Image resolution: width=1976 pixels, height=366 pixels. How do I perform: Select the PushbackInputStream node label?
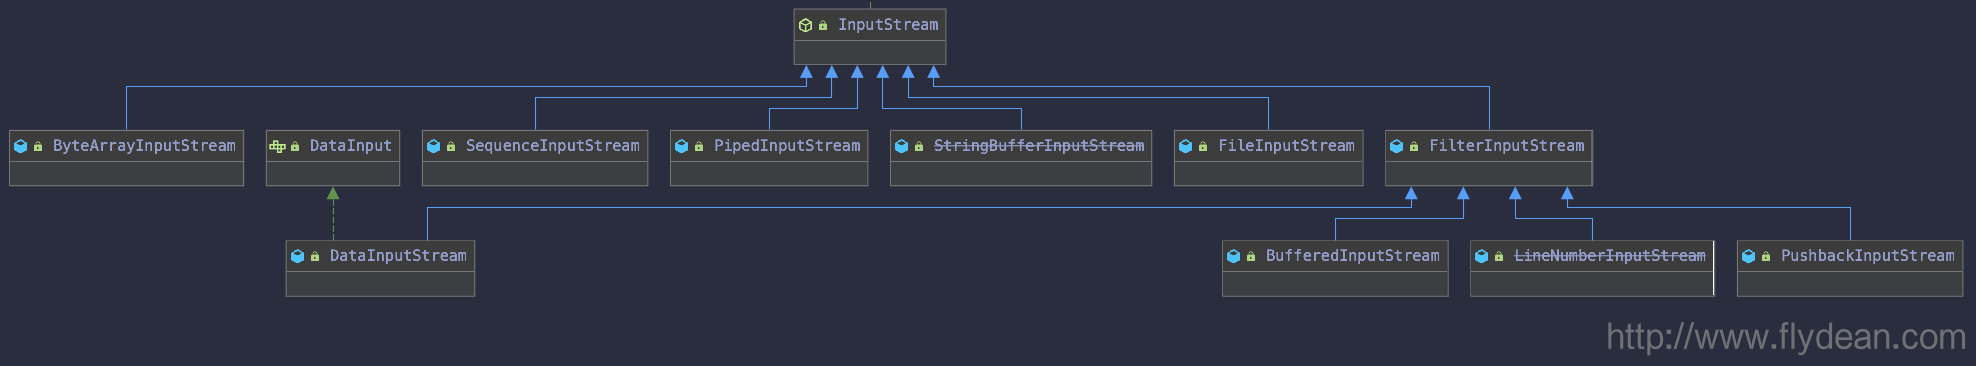[1867, 256]
